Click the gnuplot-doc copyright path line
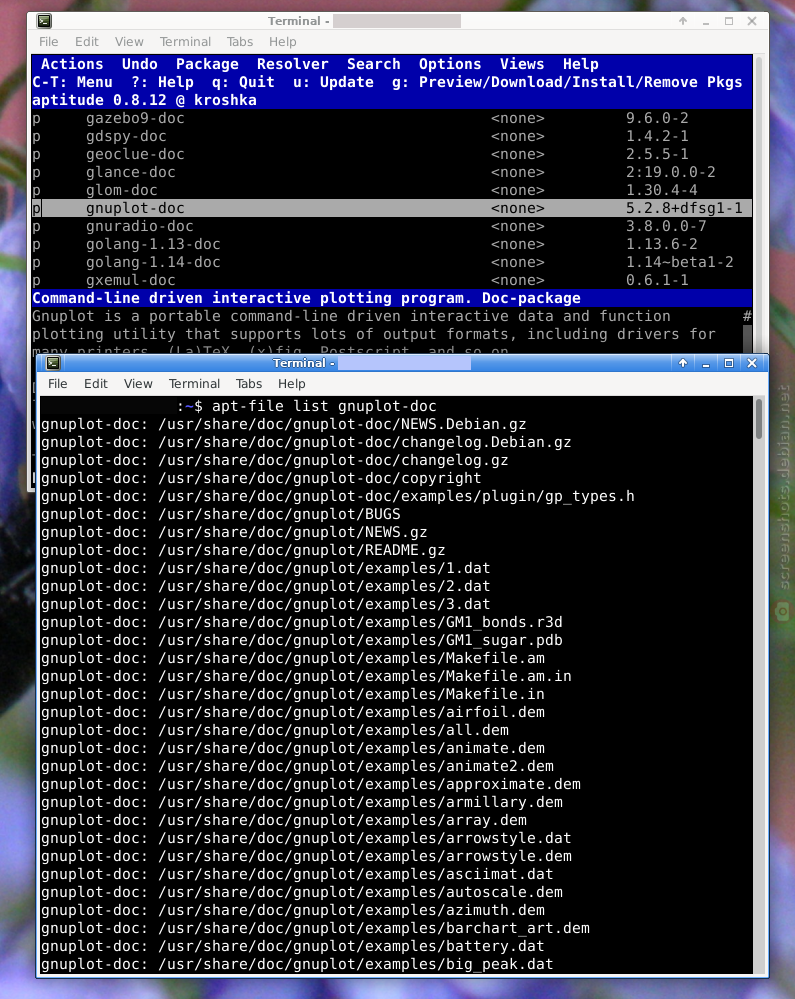This screenshot has width=795, height=999. click(x=261, y=478)
